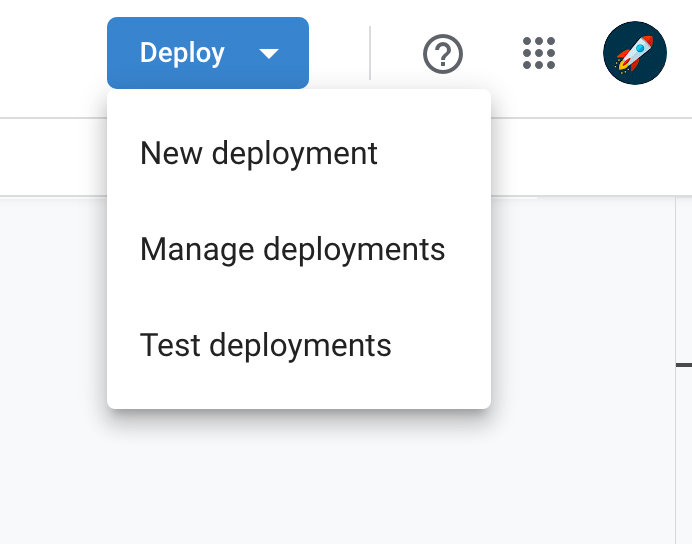View existing deployments via Manage deployments
This screenshot has height=544, width=692.
pos(292,249)
